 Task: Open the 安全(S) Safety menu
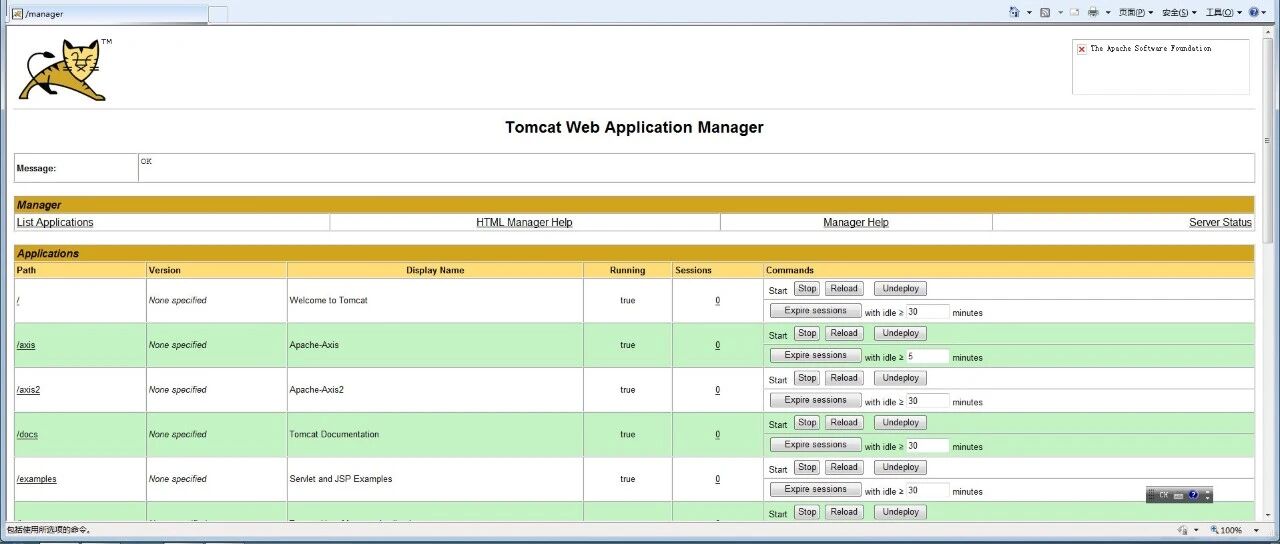click(1180, 13)
